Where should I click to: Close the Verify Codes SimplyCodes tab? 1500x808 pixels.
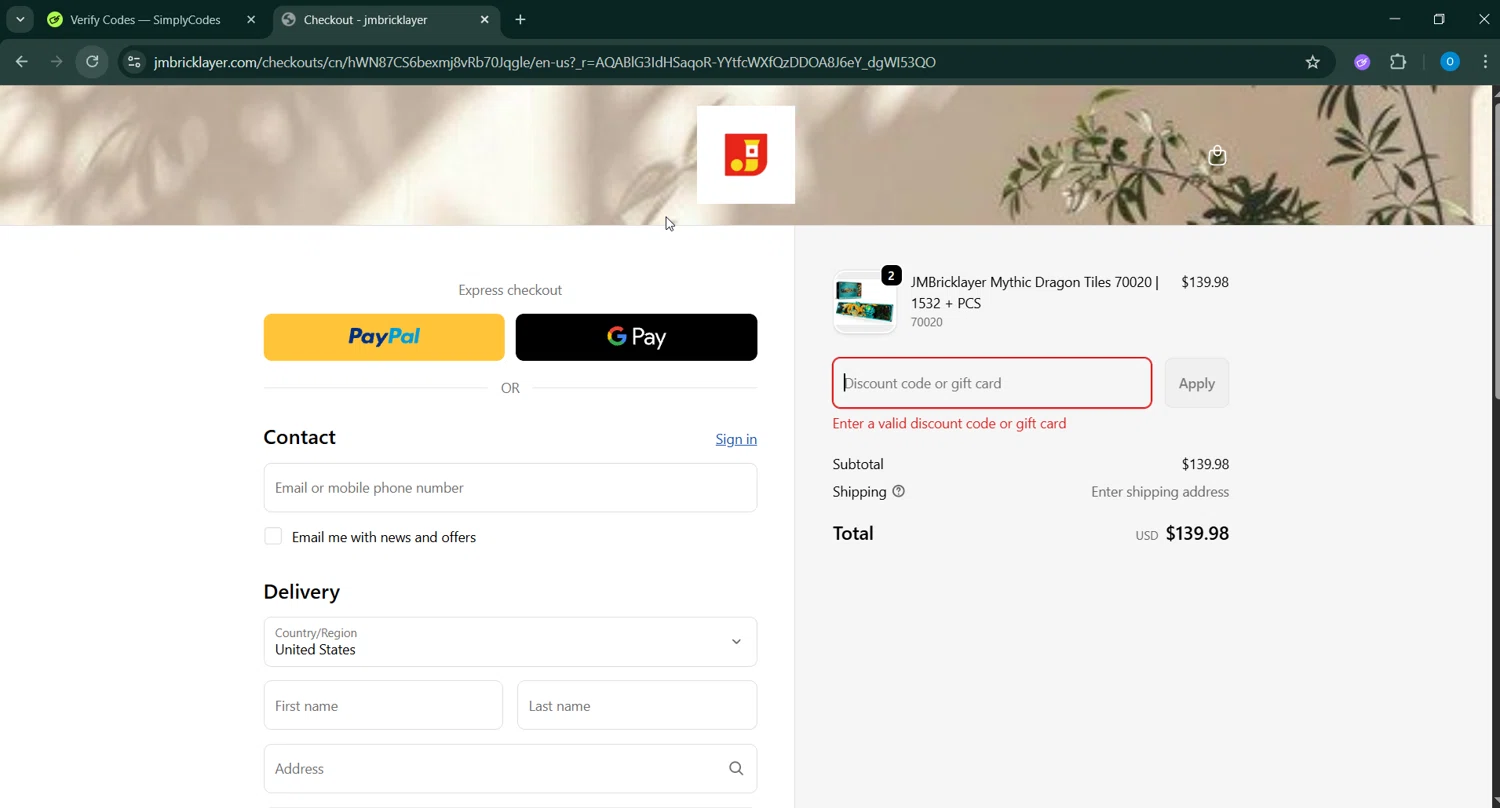tap(251, 19)
